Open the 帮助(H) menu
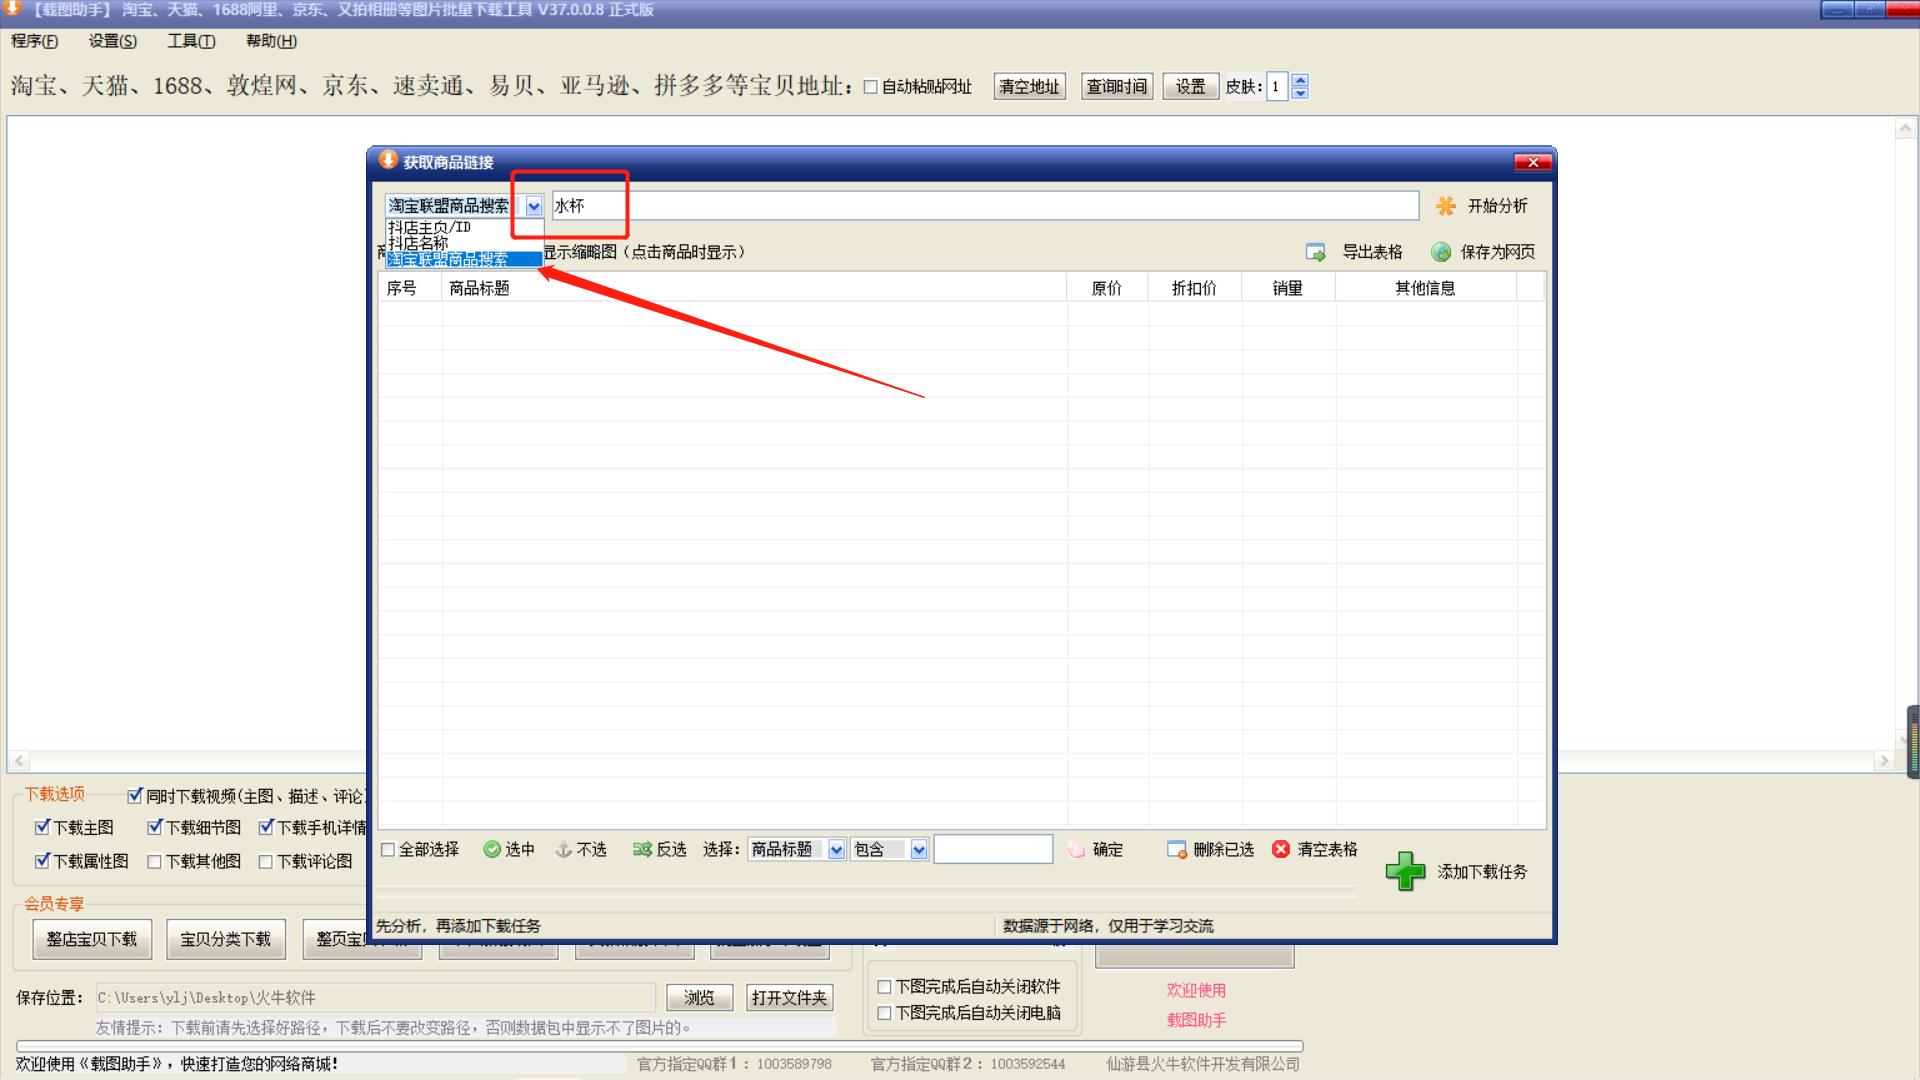 coord(271,41)
